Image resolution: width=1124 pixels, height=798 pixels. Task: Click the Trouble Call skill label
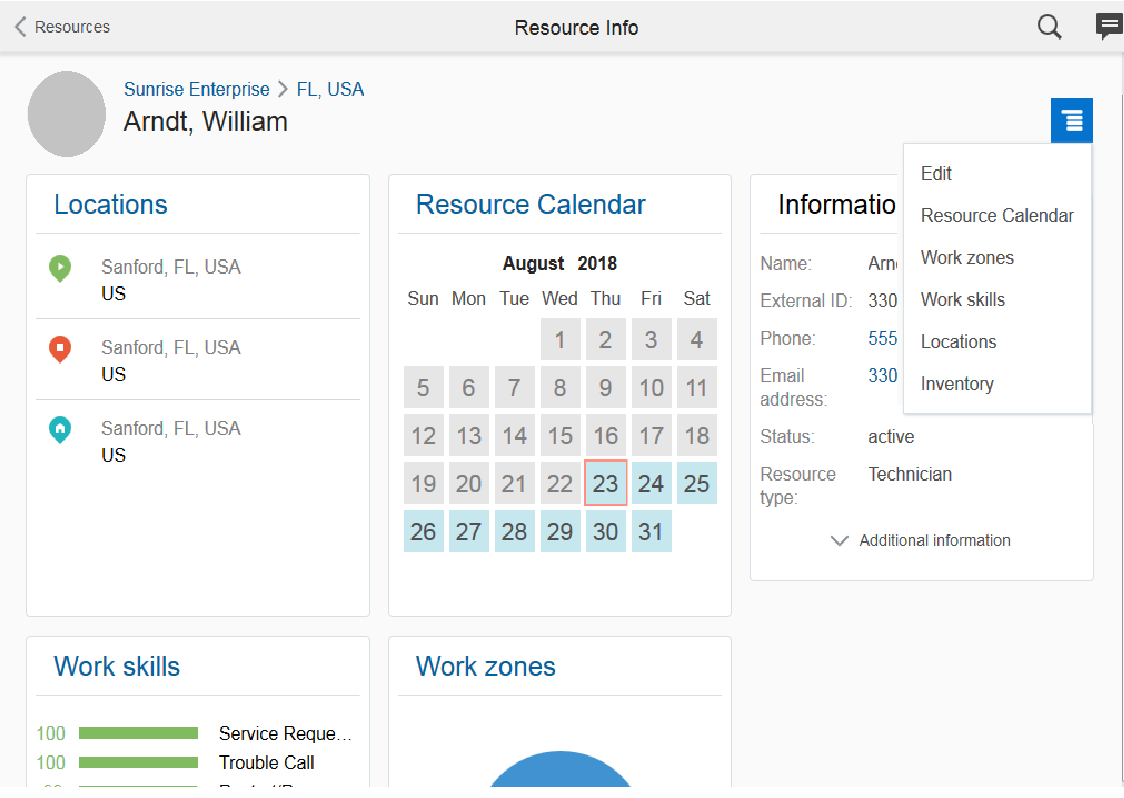(267, 762)
